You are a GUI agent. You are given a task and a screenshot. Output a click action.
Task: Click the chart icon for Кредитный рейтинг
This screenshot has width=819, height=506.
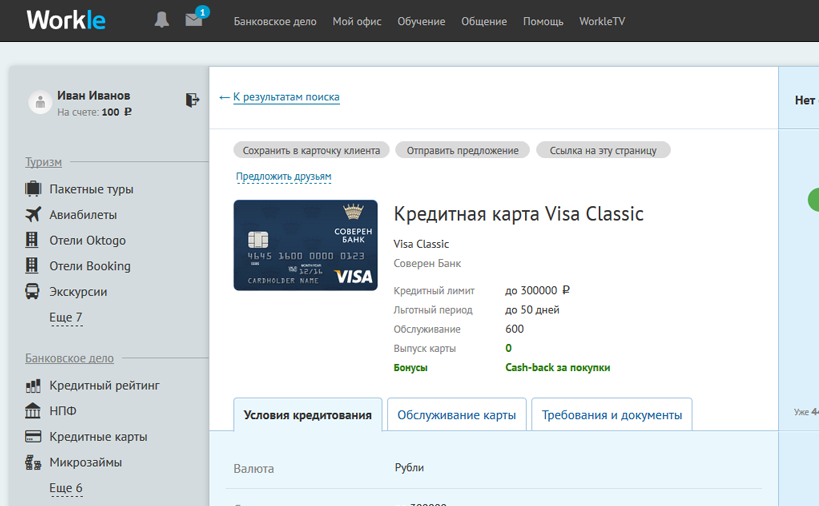(x=33, y=385)
